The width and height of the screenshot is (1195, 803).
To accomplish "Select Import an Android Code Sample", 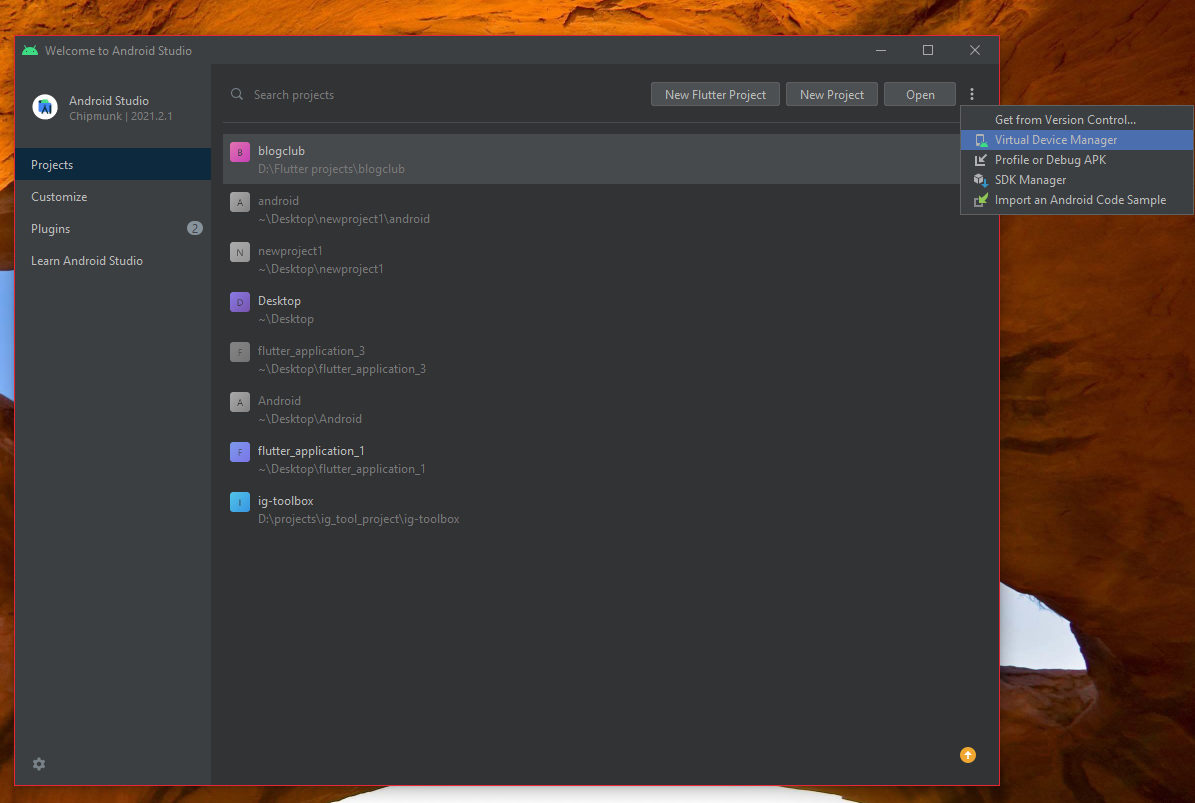I will click(x=1077, y=200).
